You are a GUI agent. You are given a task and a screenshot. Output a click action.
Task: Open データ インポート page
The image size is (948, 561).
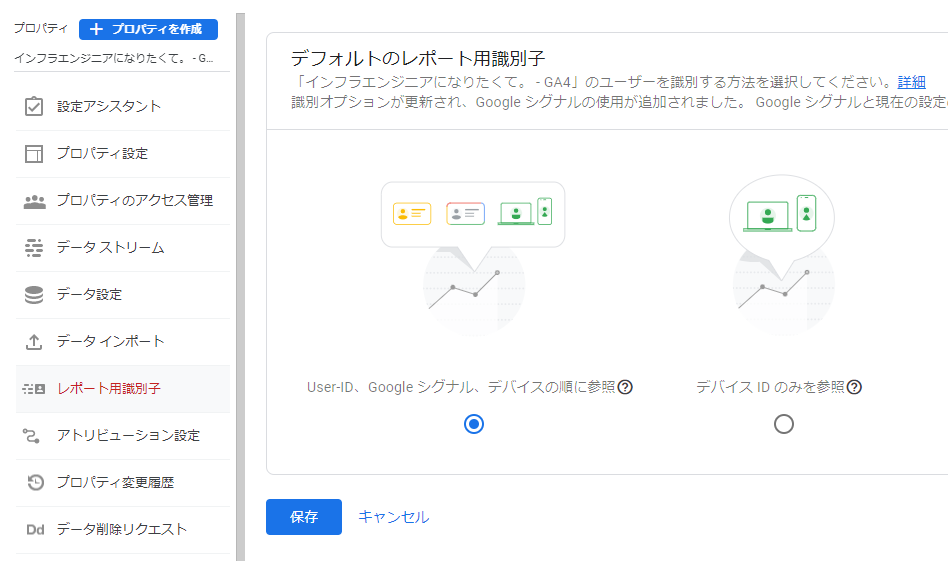[123, 342]
